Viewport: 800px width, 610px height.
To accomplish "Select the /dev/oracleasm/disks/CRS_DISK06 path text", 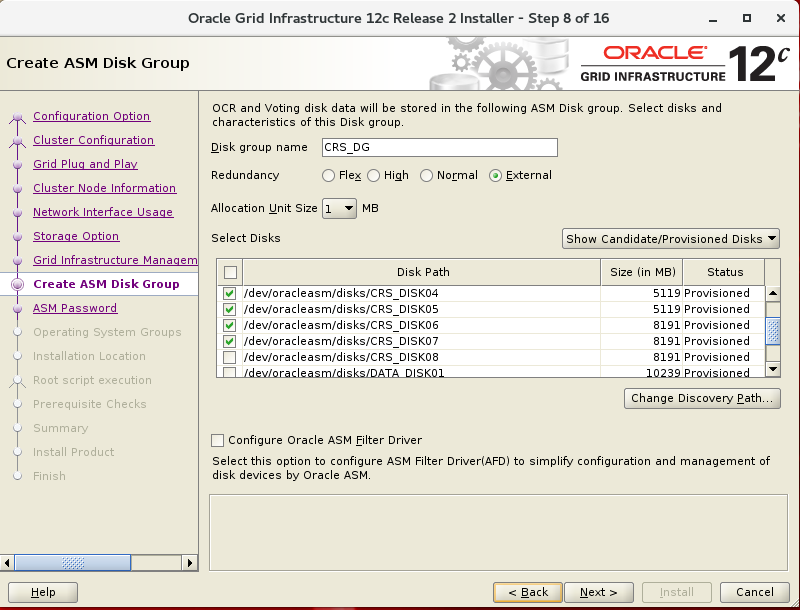I will tap(341, 325).
